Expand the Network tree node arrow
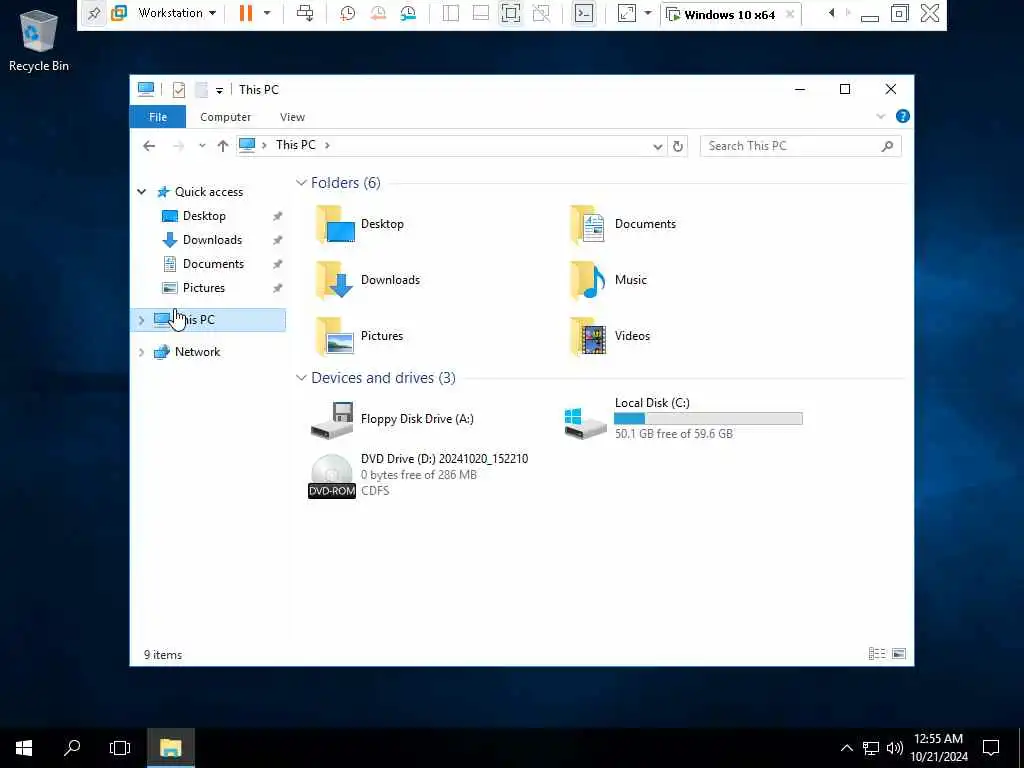Viewport: 1024px width, 768px height. (x=141, y=352)
